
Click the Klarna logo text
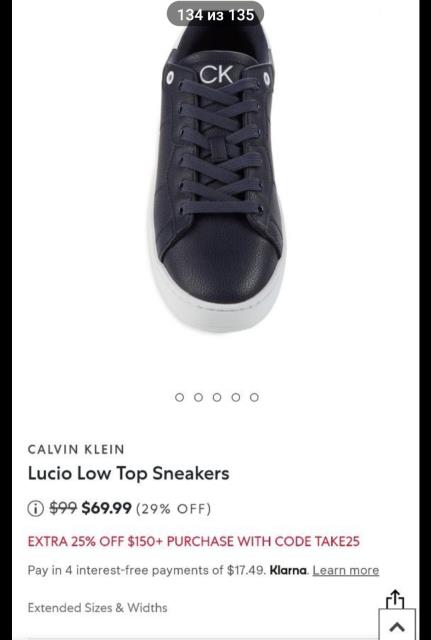pos(289,570)
